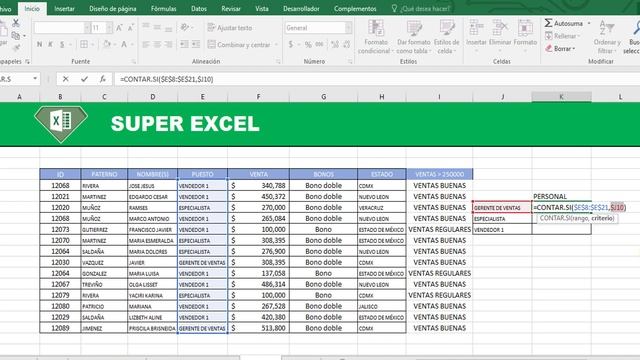Viewport: 640px width, 360px height.
Task: Open Dar formato como tabla
Action: [x=413, y=37]
